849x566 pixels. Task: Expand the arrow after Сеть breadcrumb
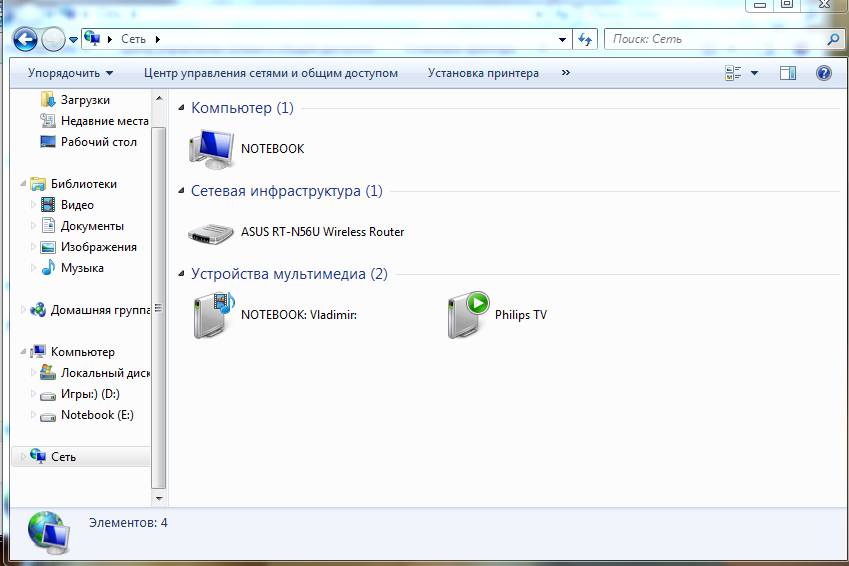point(158,39)
